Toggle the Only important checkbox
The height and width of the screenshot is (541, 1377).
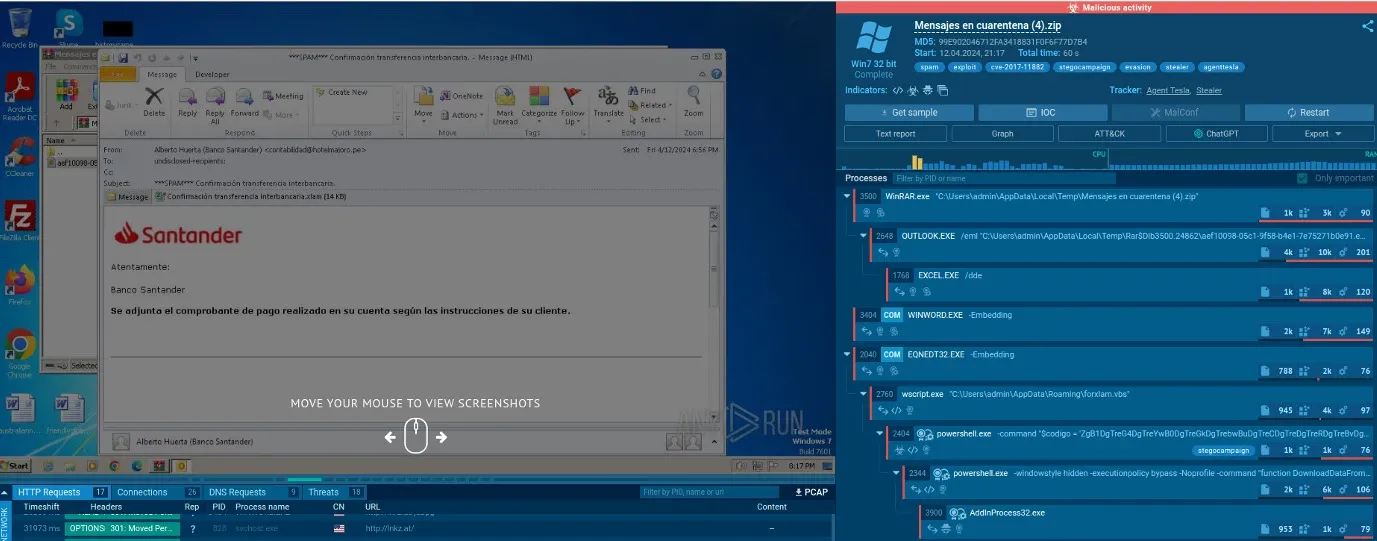[1302, 178]
